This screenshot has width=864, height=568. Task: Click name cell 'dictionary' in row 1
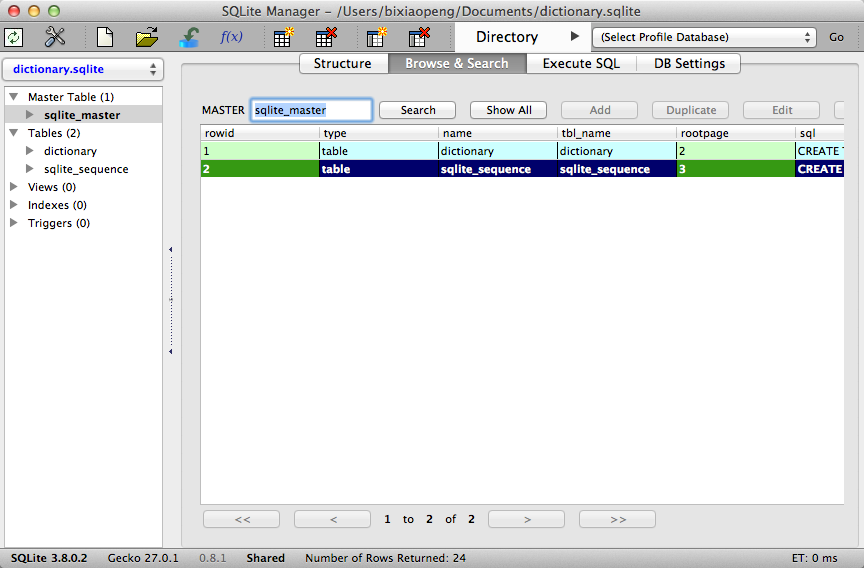(498, 151)
